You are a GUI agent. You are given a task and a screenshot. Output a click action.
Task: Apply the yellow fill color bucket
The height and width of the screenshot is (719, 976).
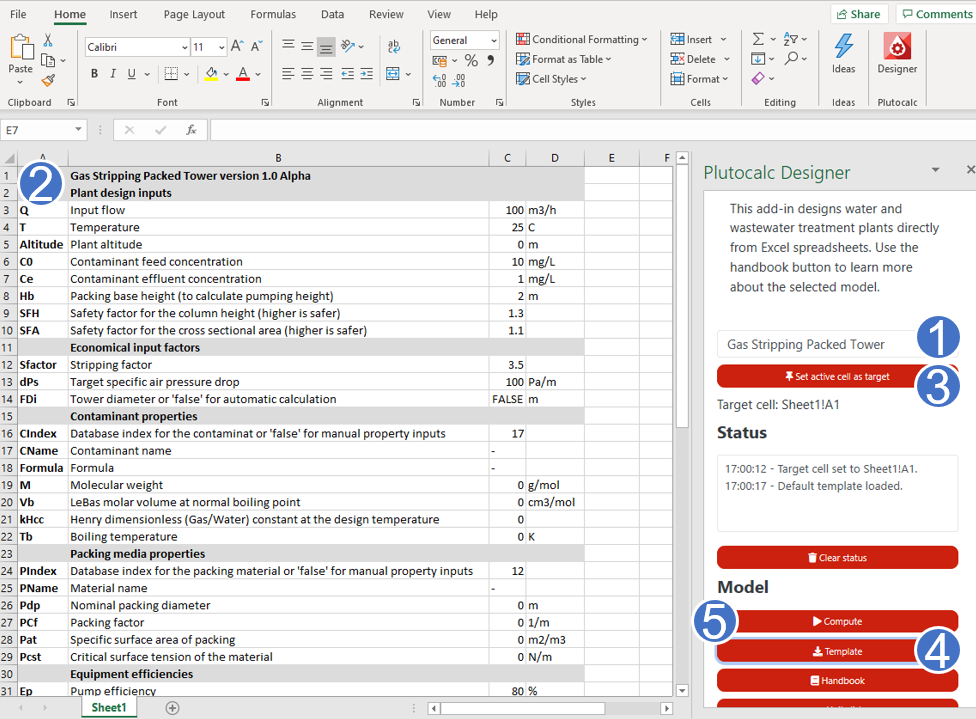(212, 74)
